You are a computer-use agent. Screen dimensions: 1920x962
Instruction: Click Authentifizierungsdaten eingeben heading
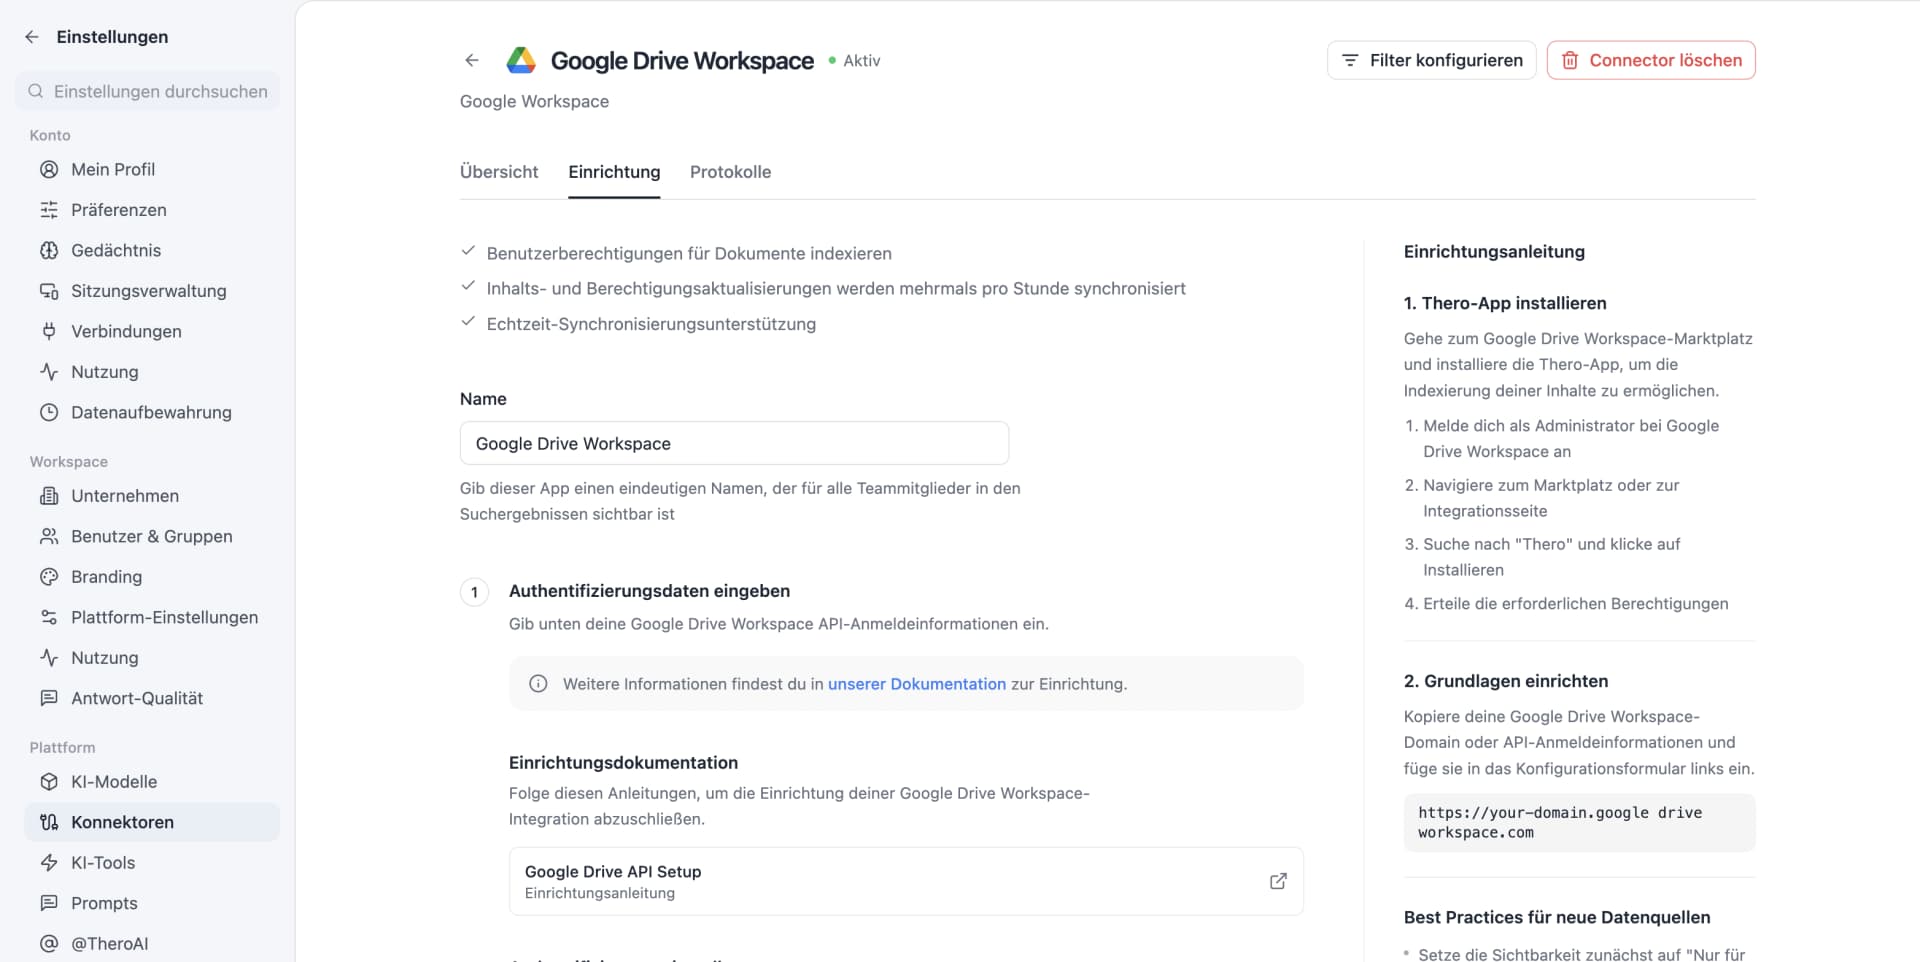coord(649,591)
